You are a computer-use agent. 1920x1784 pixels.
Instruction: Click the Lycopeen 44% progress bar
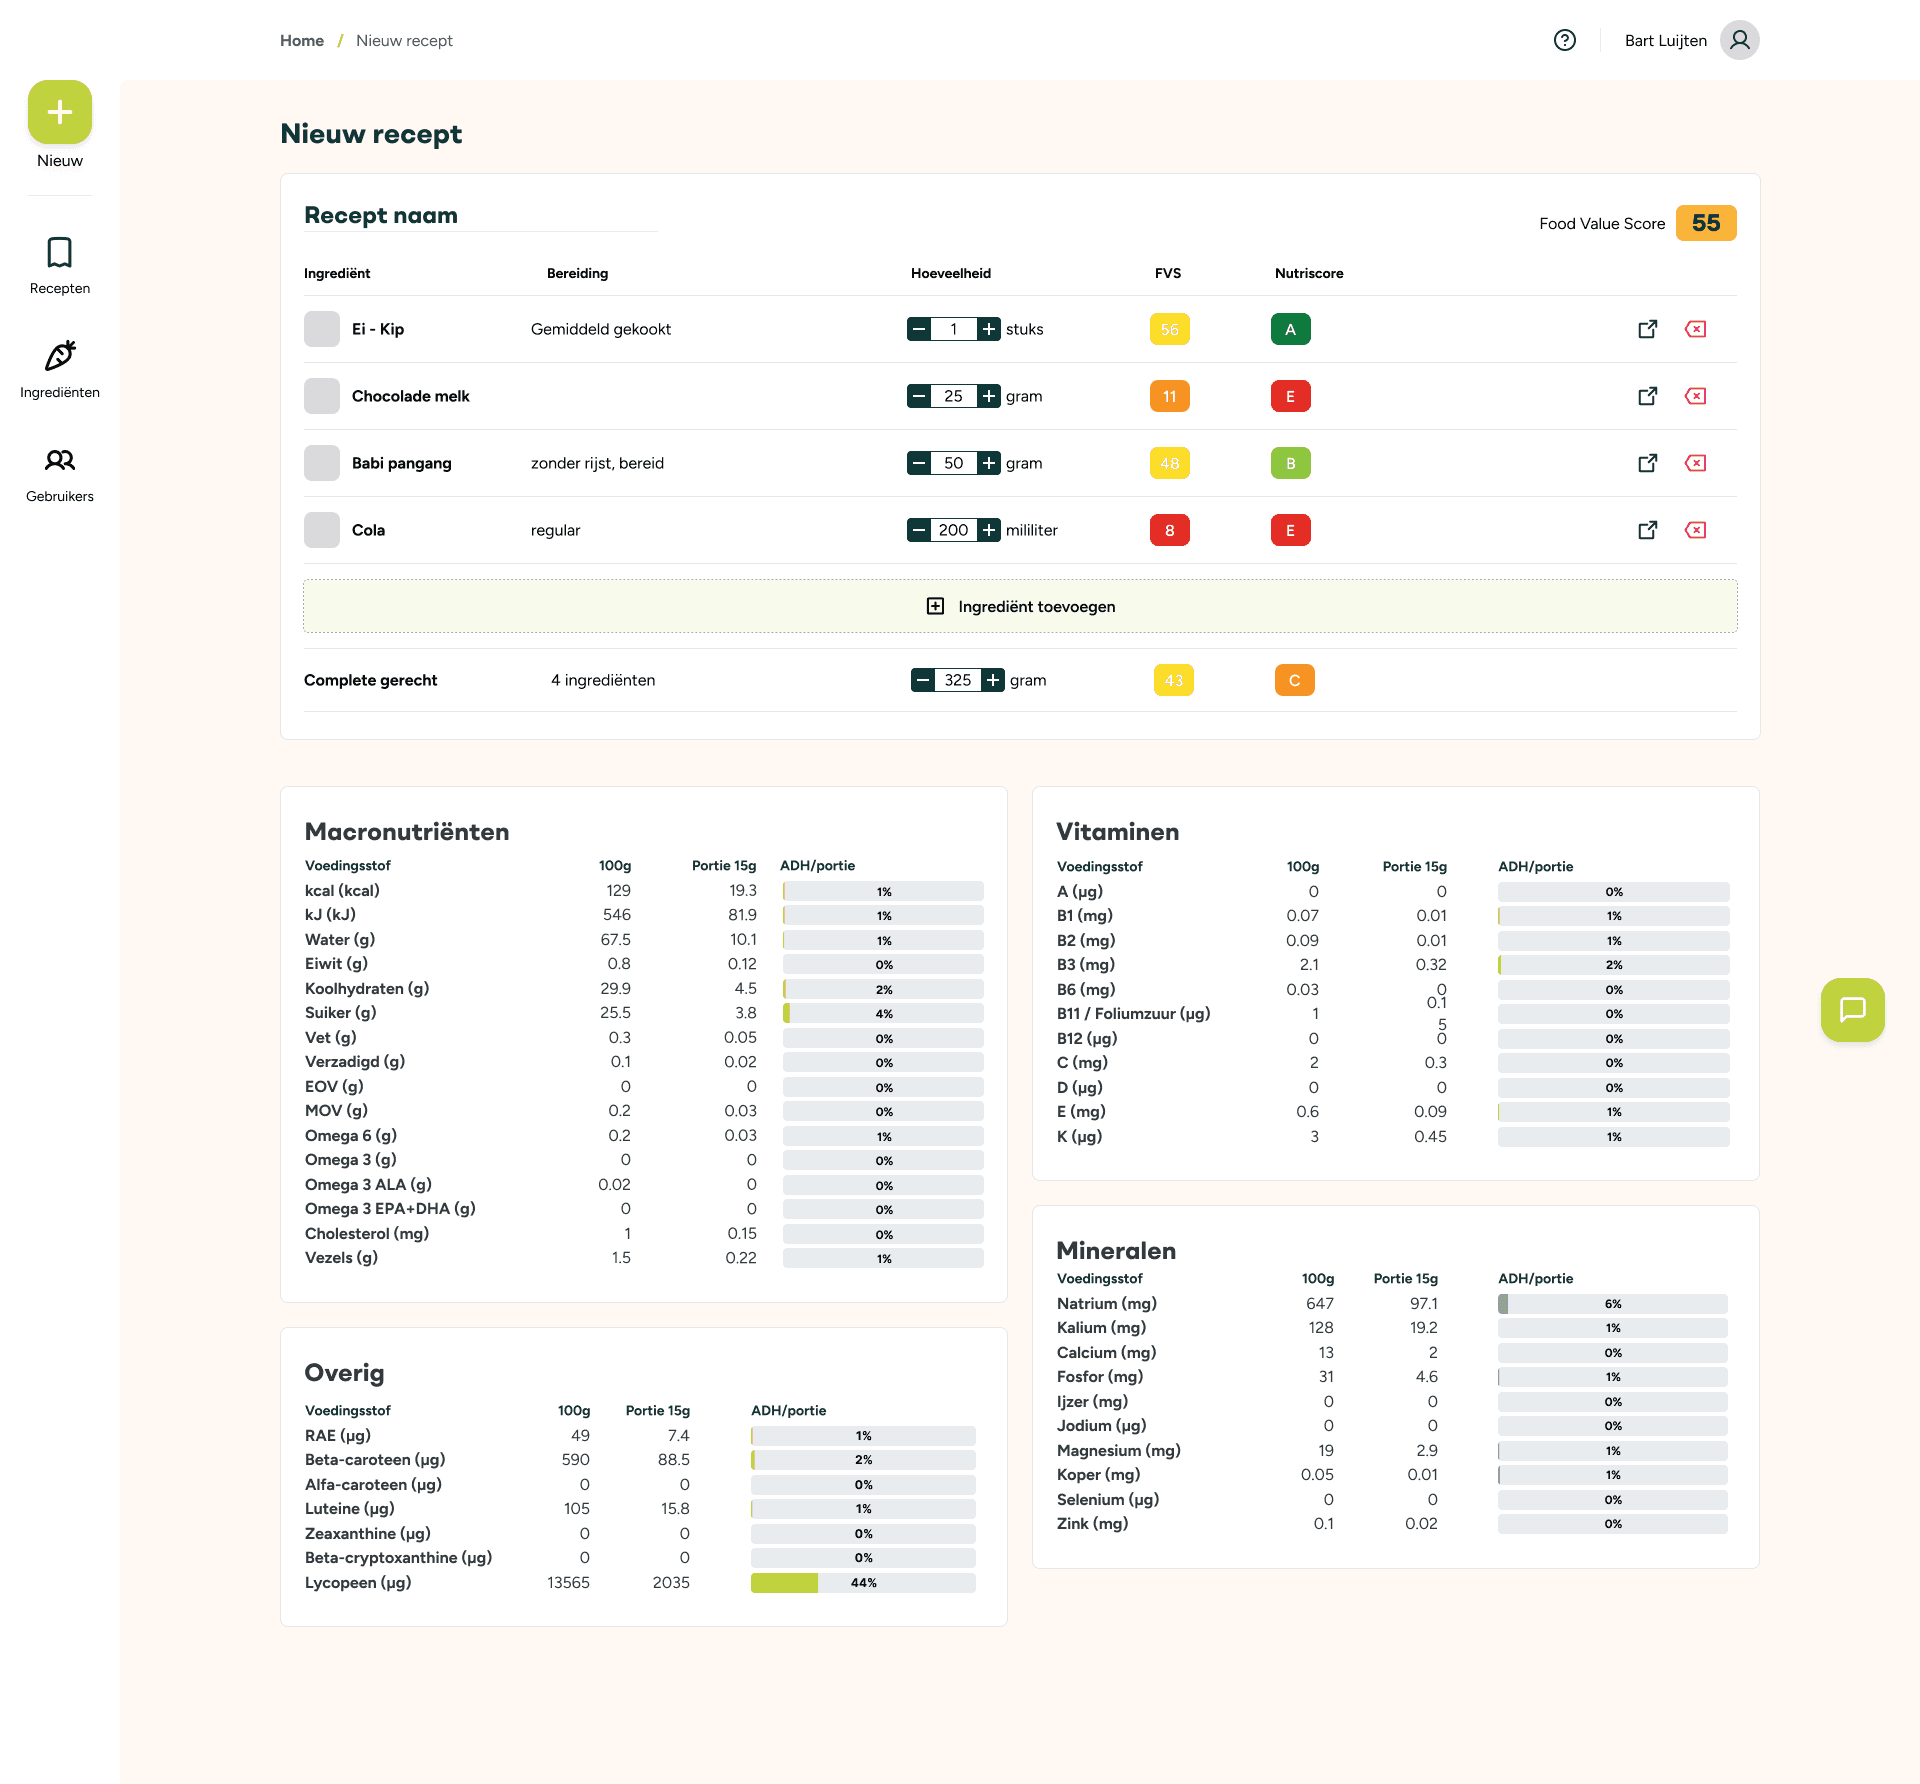tap(862, 1583)
